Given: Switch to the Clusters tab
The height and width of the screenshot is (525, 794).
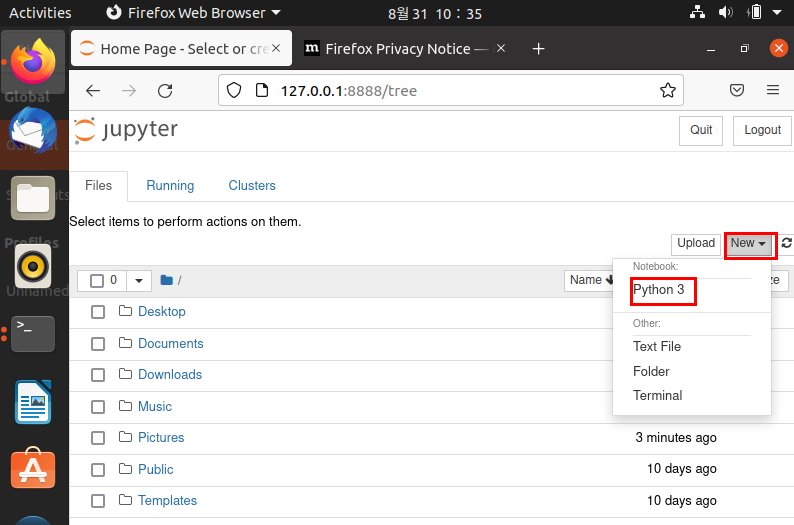Looking at the screenshot, I should pyautogui.click(x=252, y=185).
